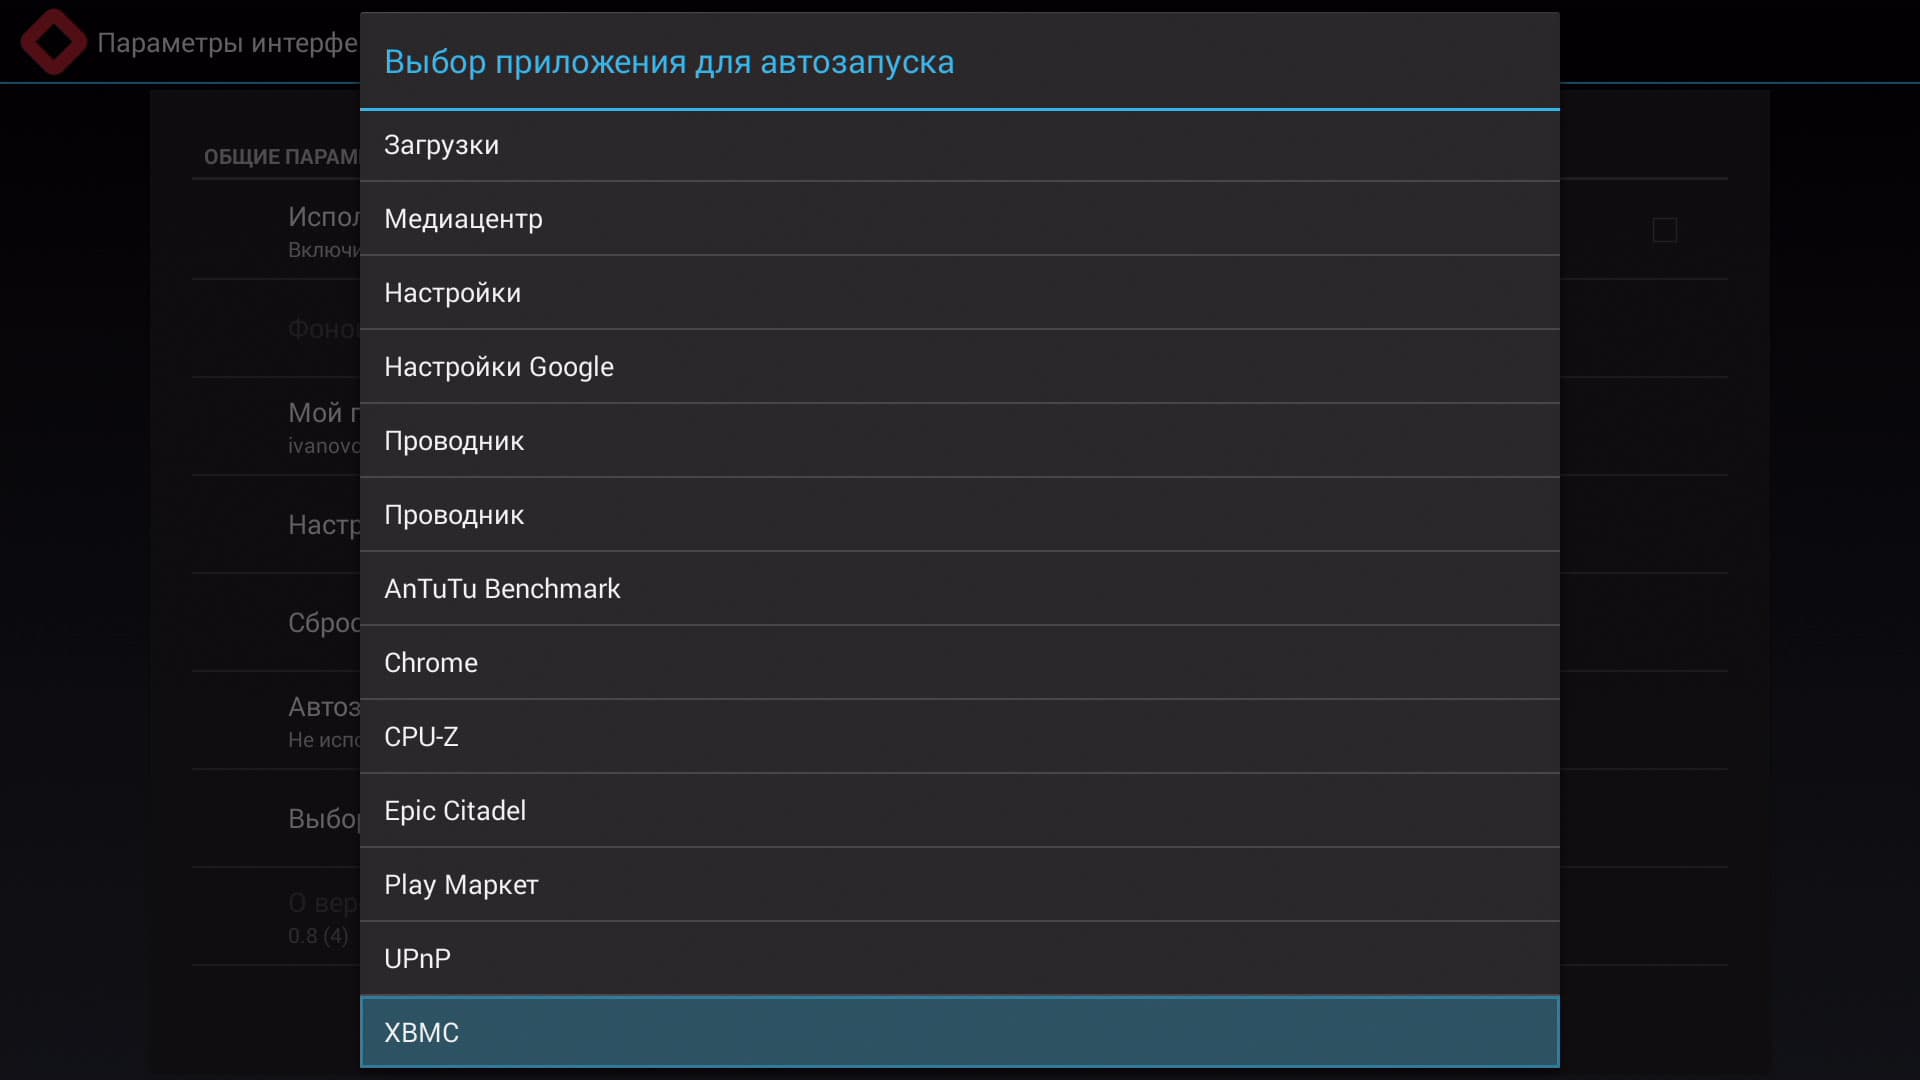This screenshot has height=1080, width=1920.
Task: Select Проводник entry directly above AnTuTu Benchmark
Action: pos(958,515)
